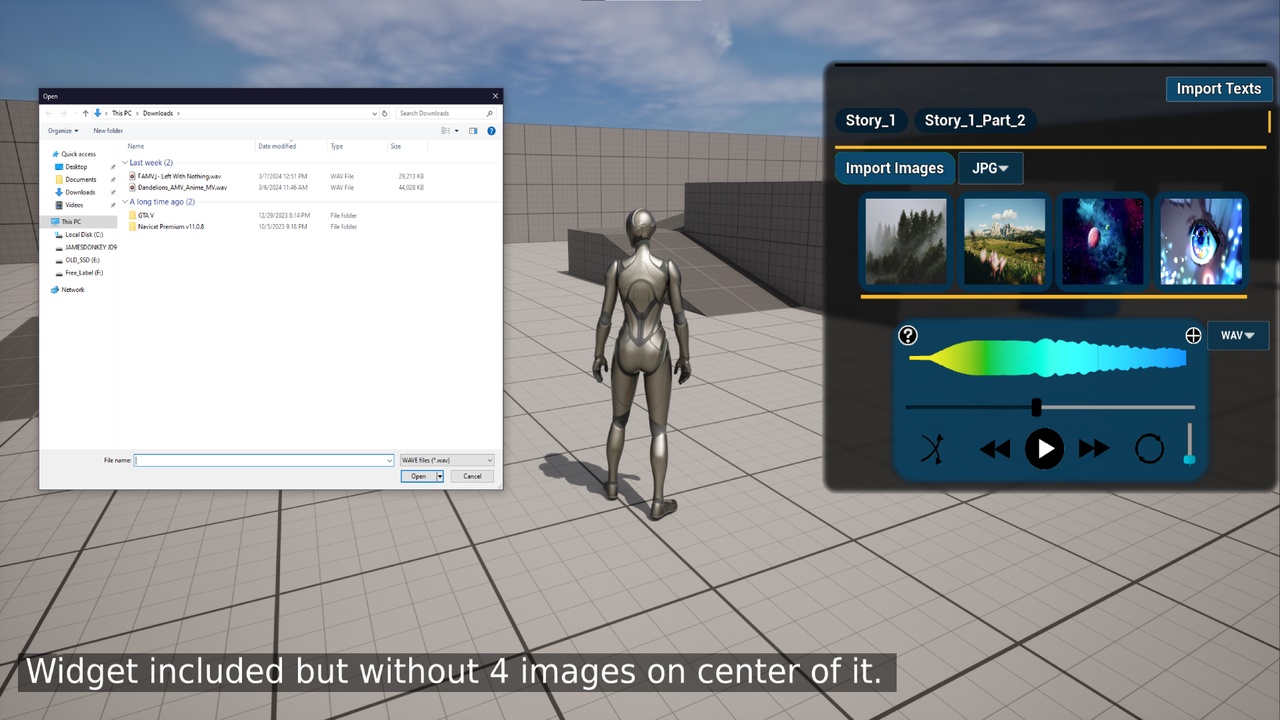Select the planet space image thumbnail
The image size is (1280, 720).
(x=1102, y=241)
